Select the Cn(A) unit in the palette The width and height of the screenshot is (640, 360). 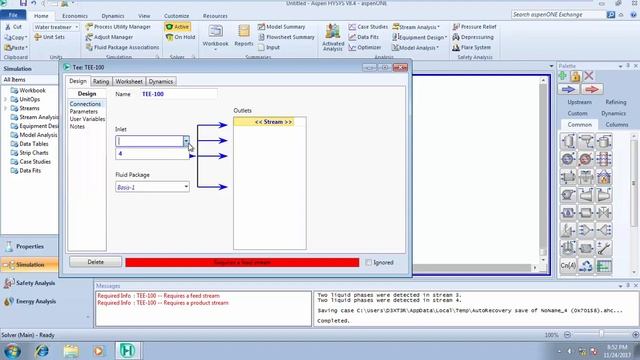(x=568, y=266)
